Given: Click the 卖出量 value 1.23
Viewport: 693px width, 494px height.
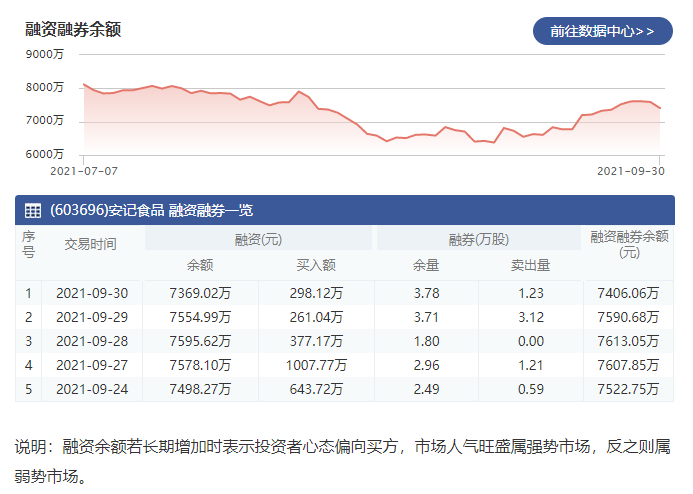Looking at the screenshot, I should pos(531,293).
